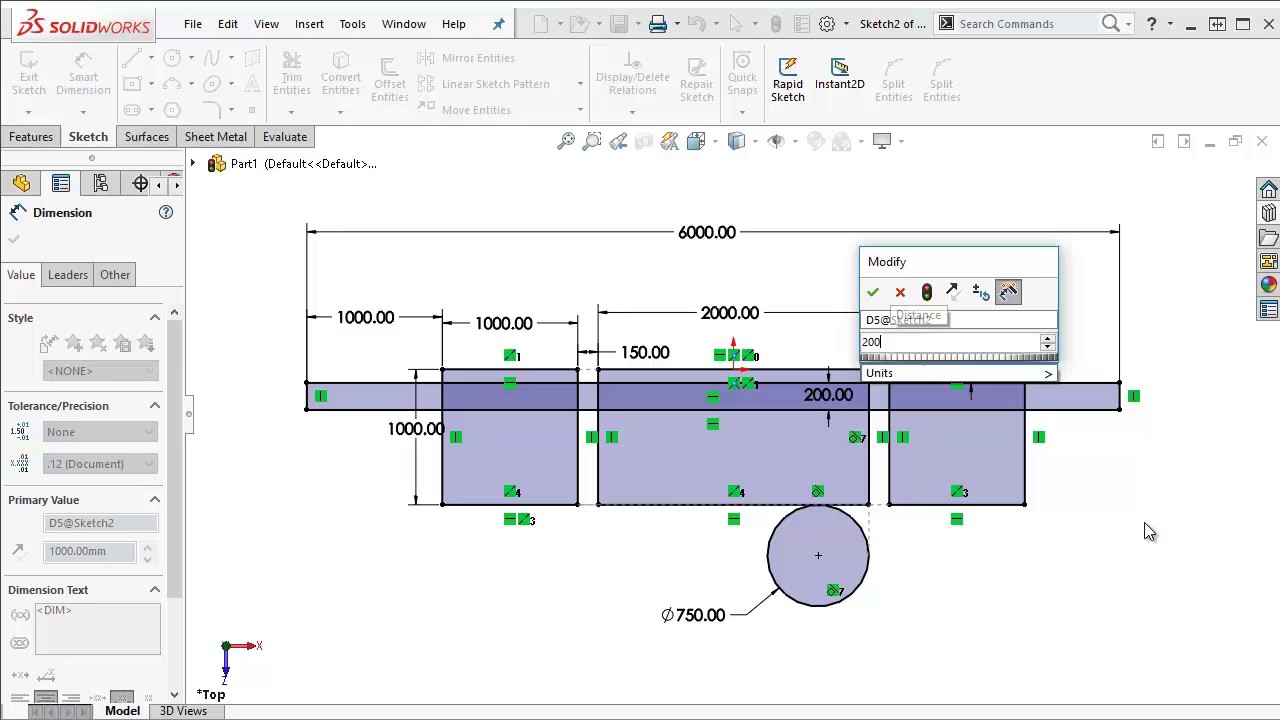Collapse the Dimension Text section
Image resolution: width=1280 pixels, height=720 pixels.
coord(155,590)
